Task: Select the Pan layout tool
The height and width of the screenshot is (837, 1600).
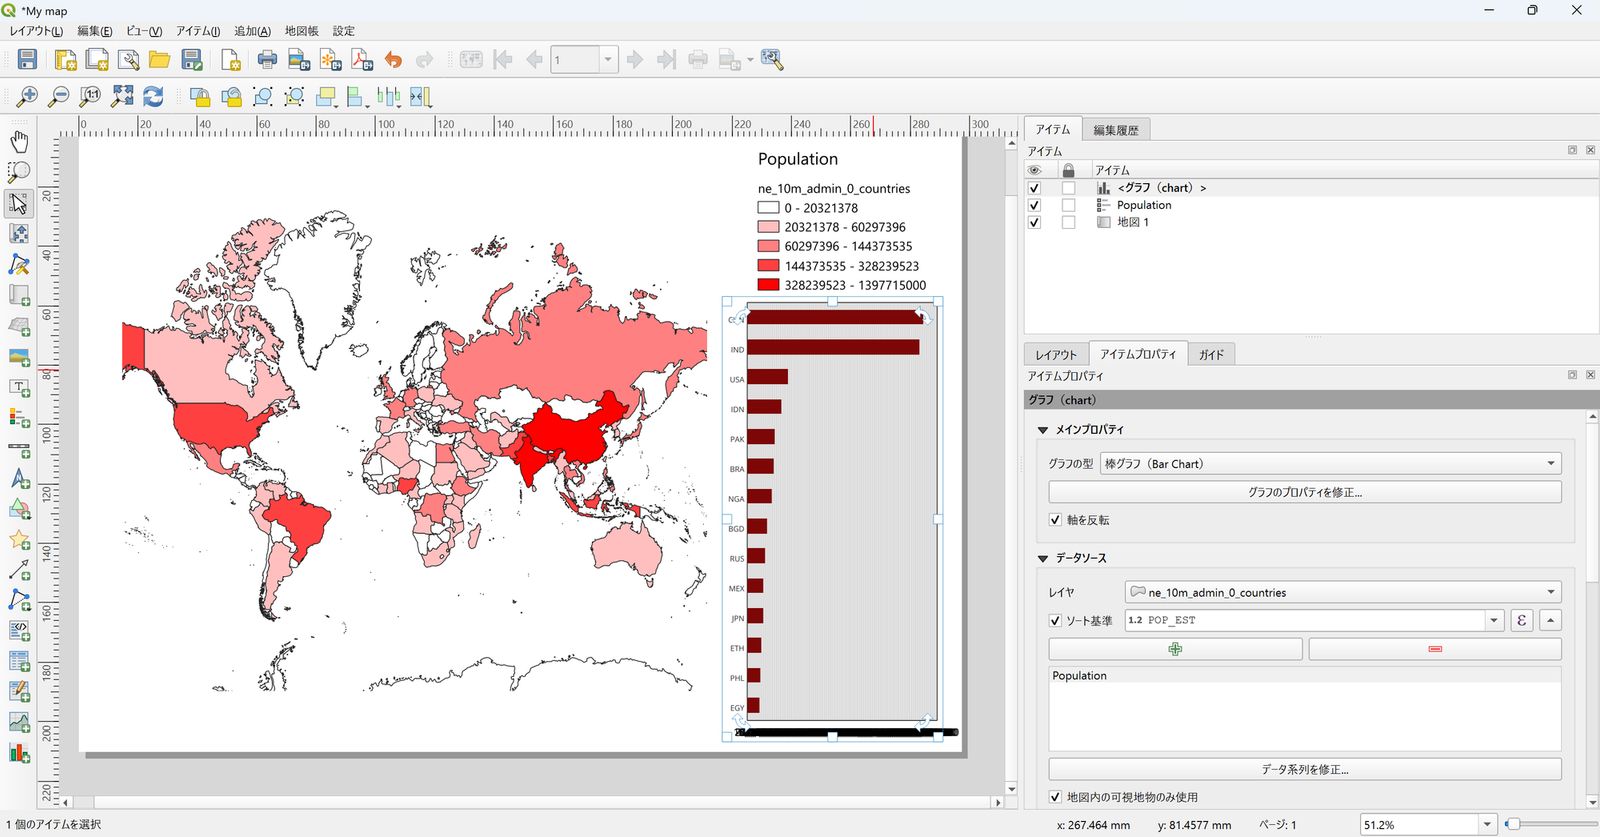Action: [19, 141]
